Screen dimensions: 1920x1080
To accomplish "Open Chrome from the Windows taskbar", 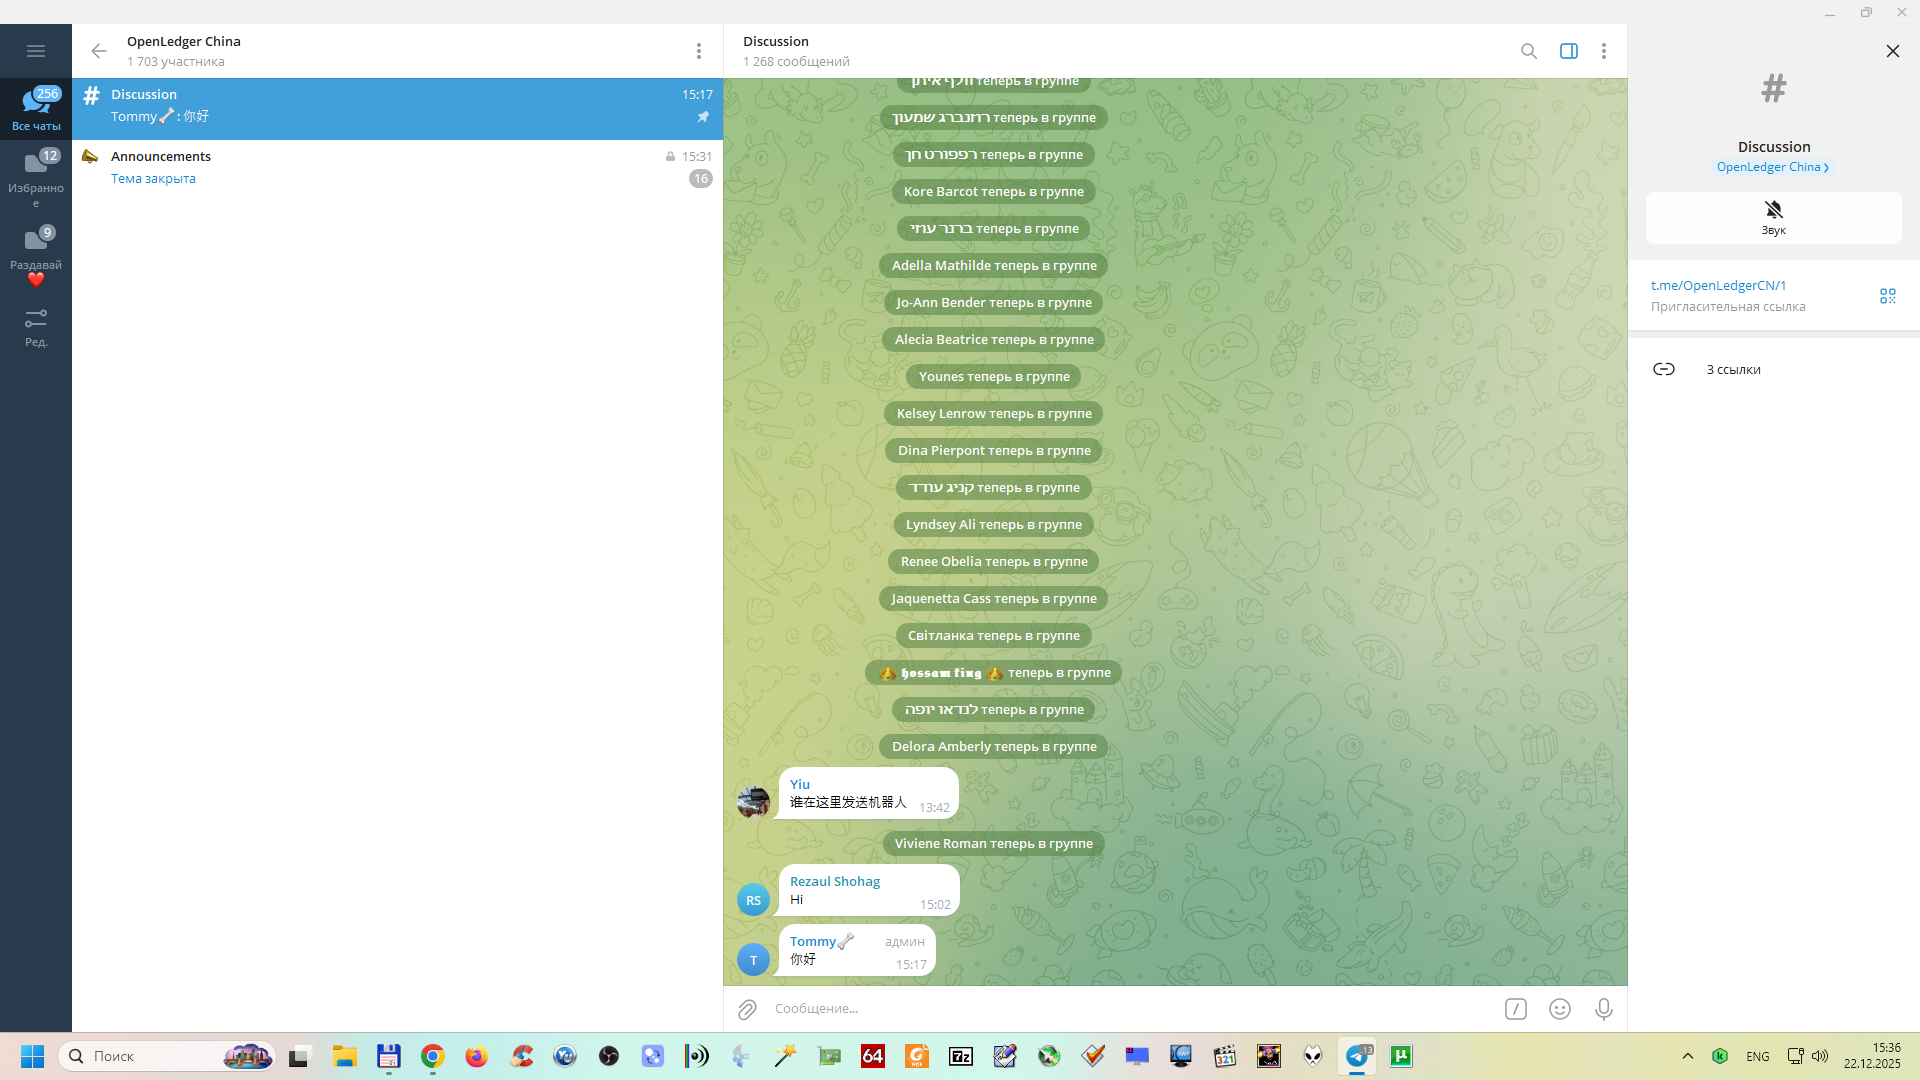I will [x=432, y=1056].
